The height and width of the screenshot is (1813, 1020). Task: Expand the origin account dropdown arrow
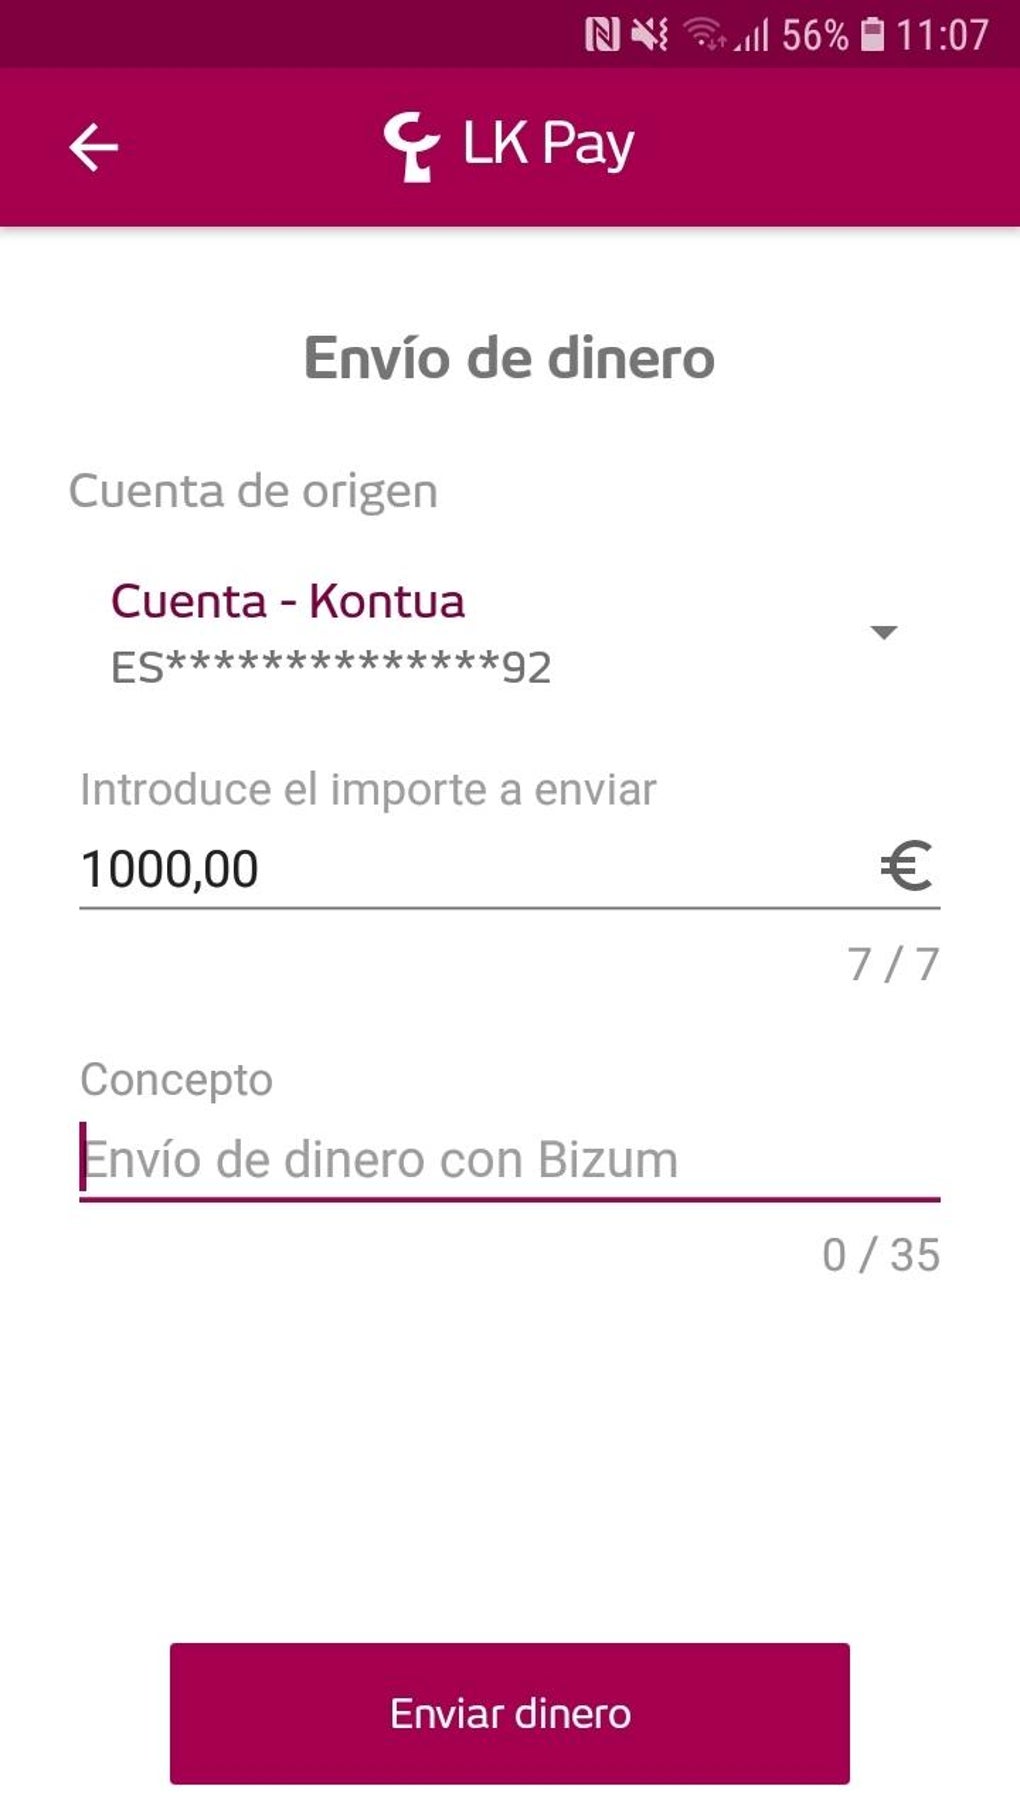(x=883, y=632)
